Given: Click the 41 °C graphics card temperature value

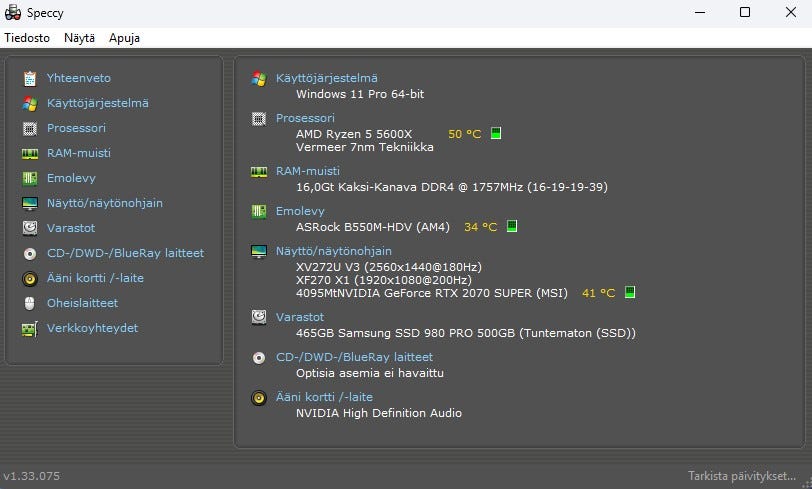Looking at the screenshot, I should [599, 293].
